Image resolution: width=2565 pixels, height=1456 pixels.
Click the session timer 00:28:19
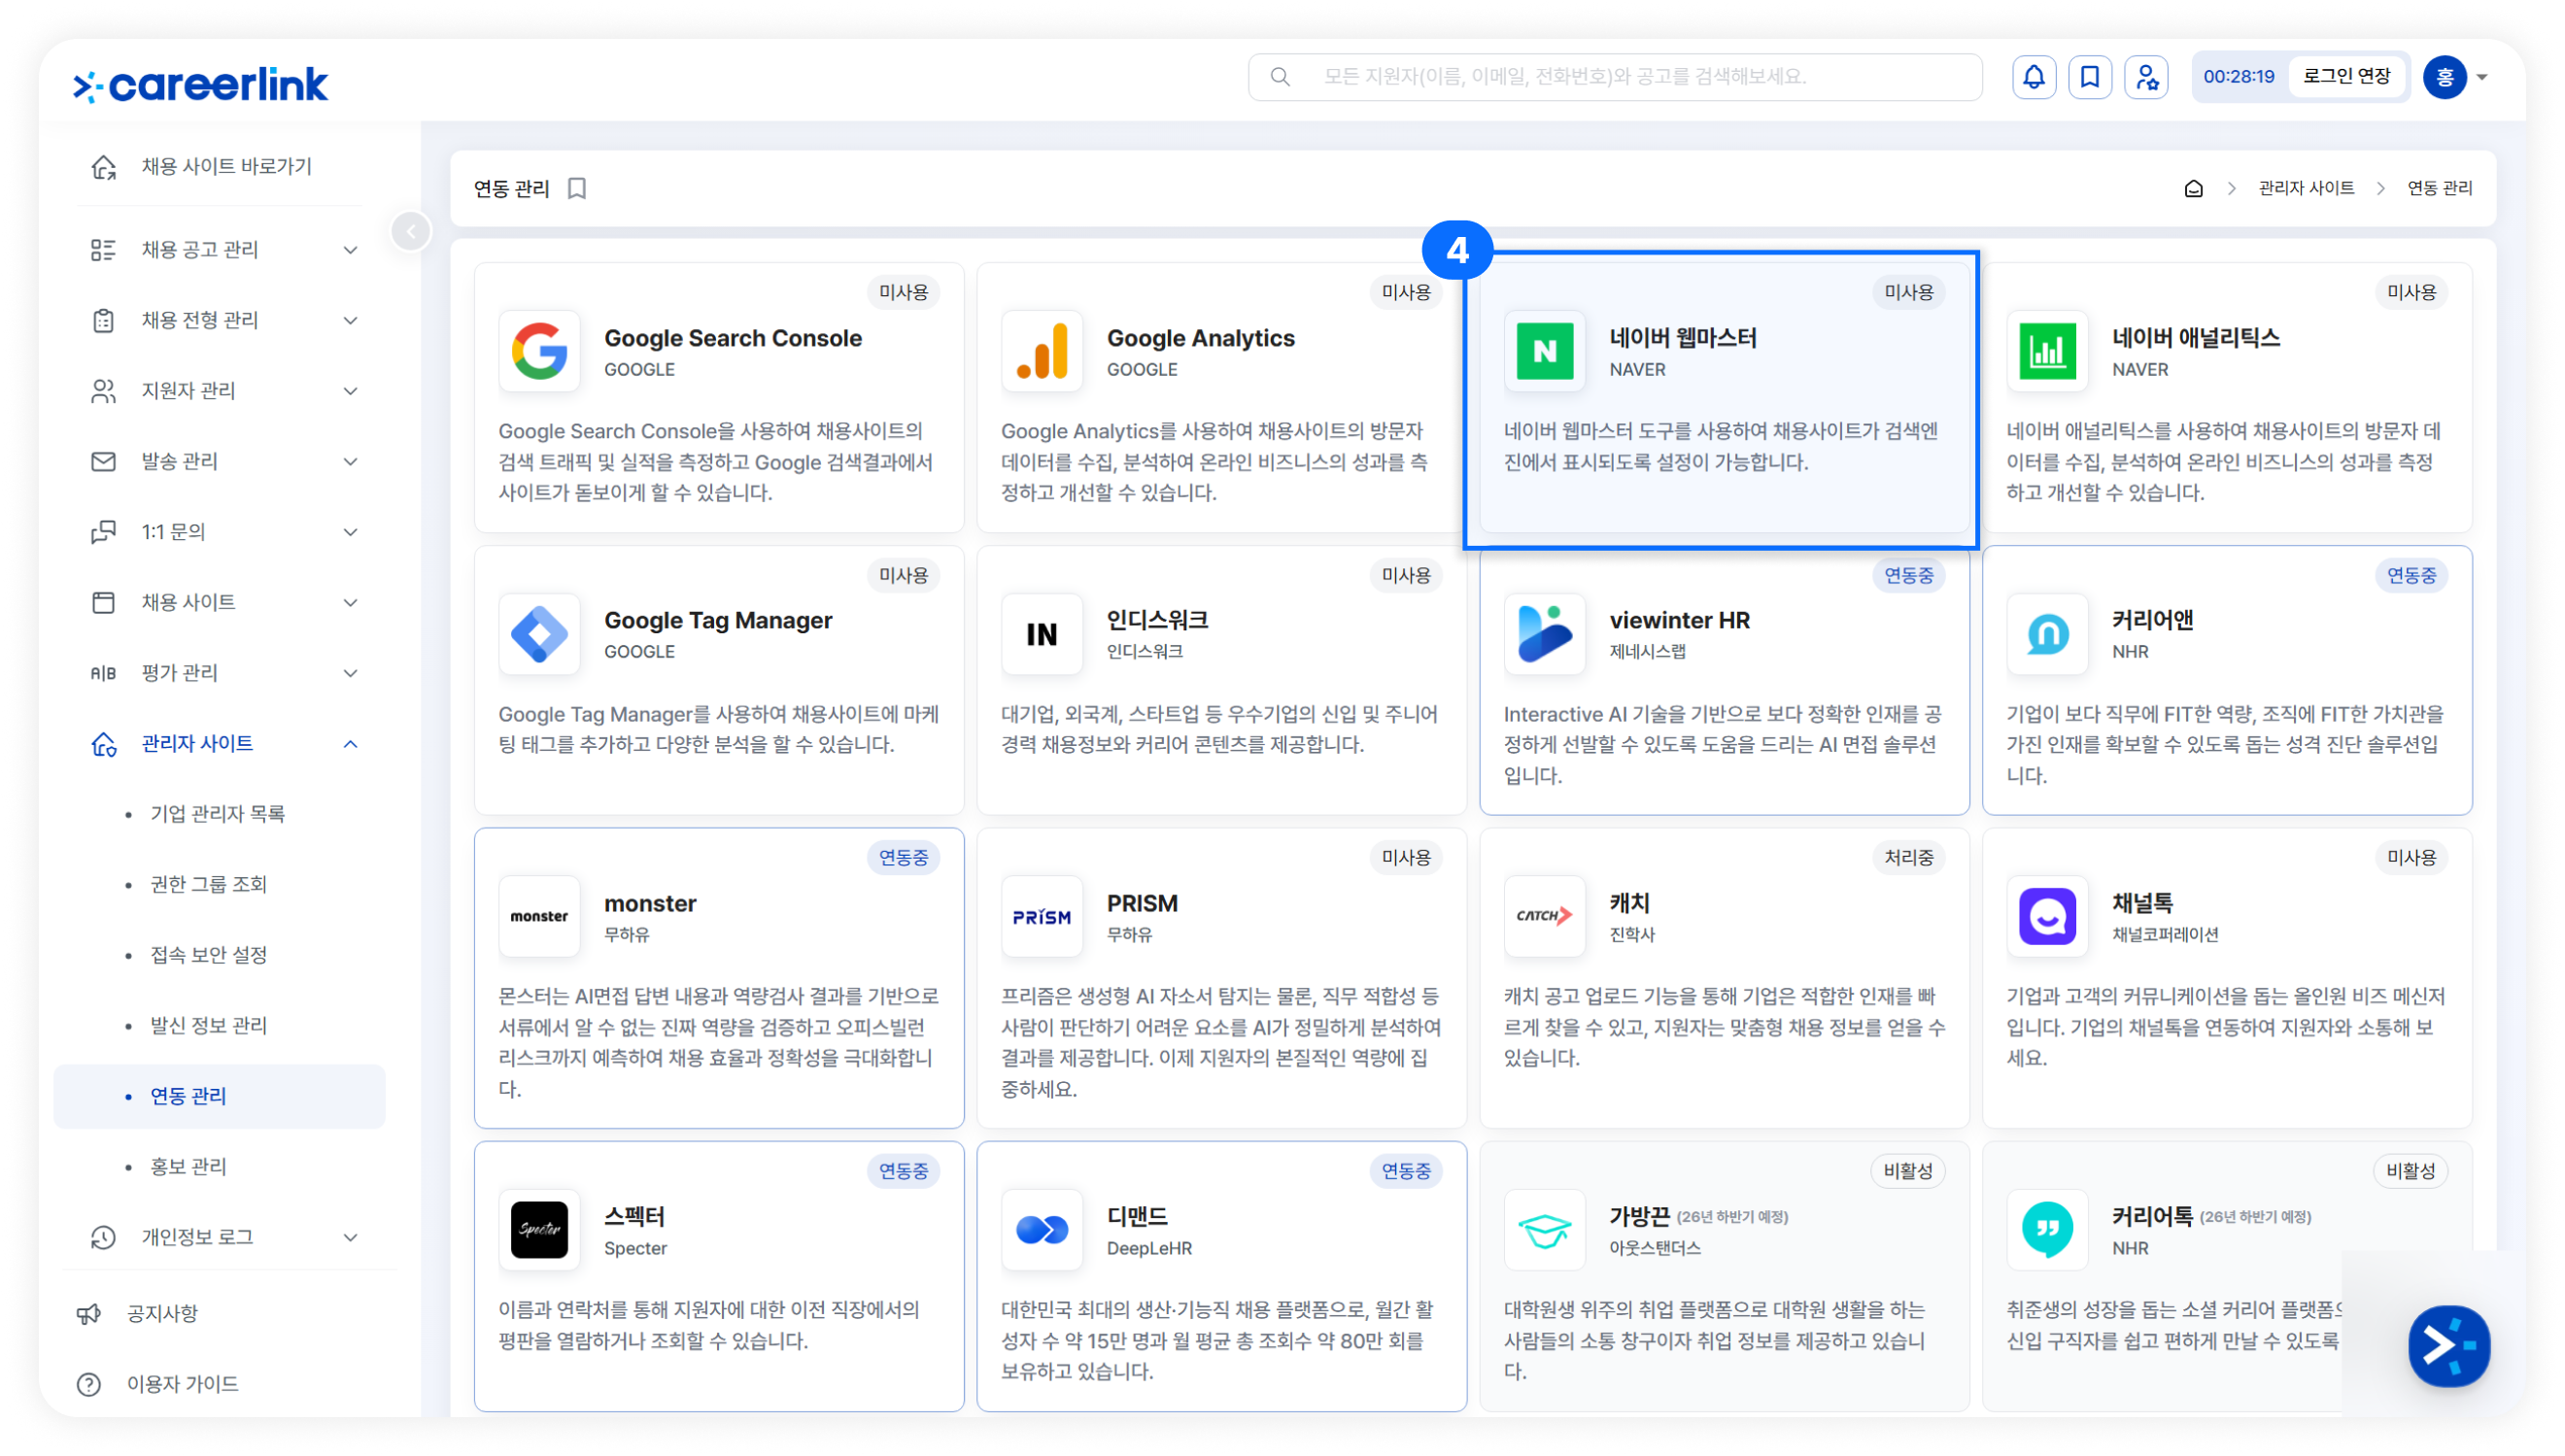click(x=2238, y=77)
